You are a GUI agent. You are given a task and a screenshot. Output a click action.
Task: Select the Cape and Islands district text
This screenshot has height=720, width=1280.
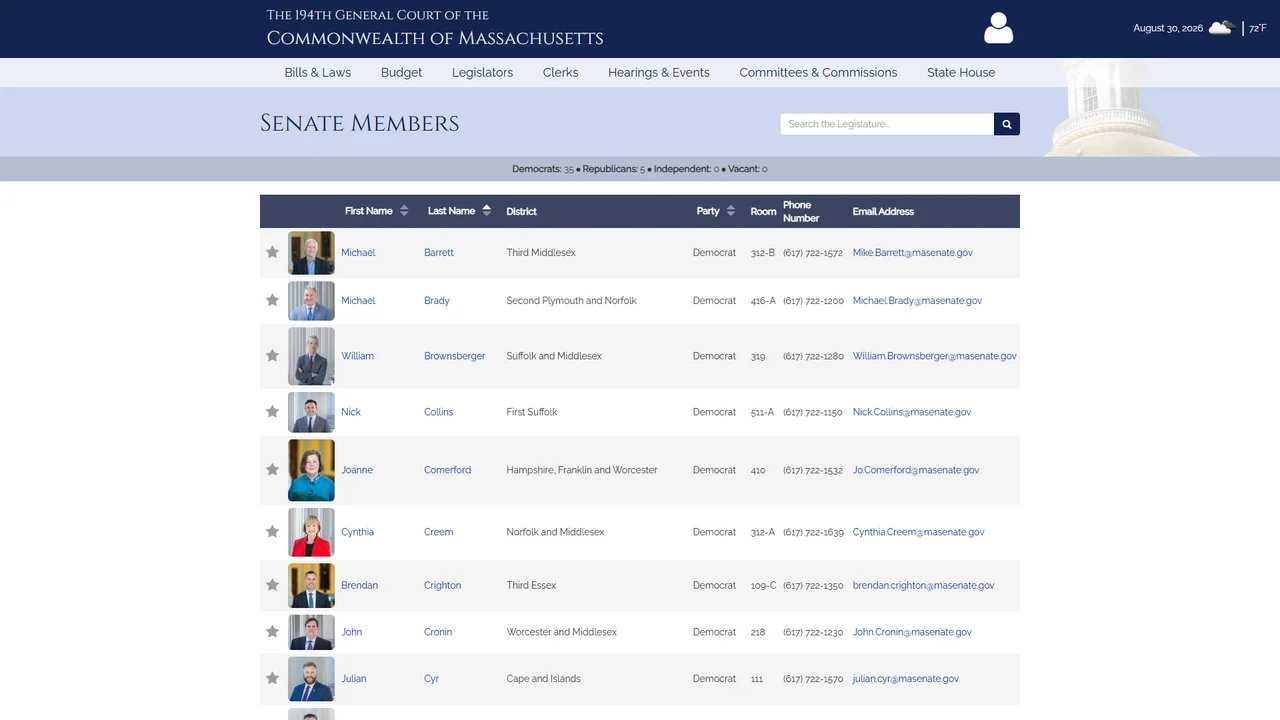tap(544, 679)
